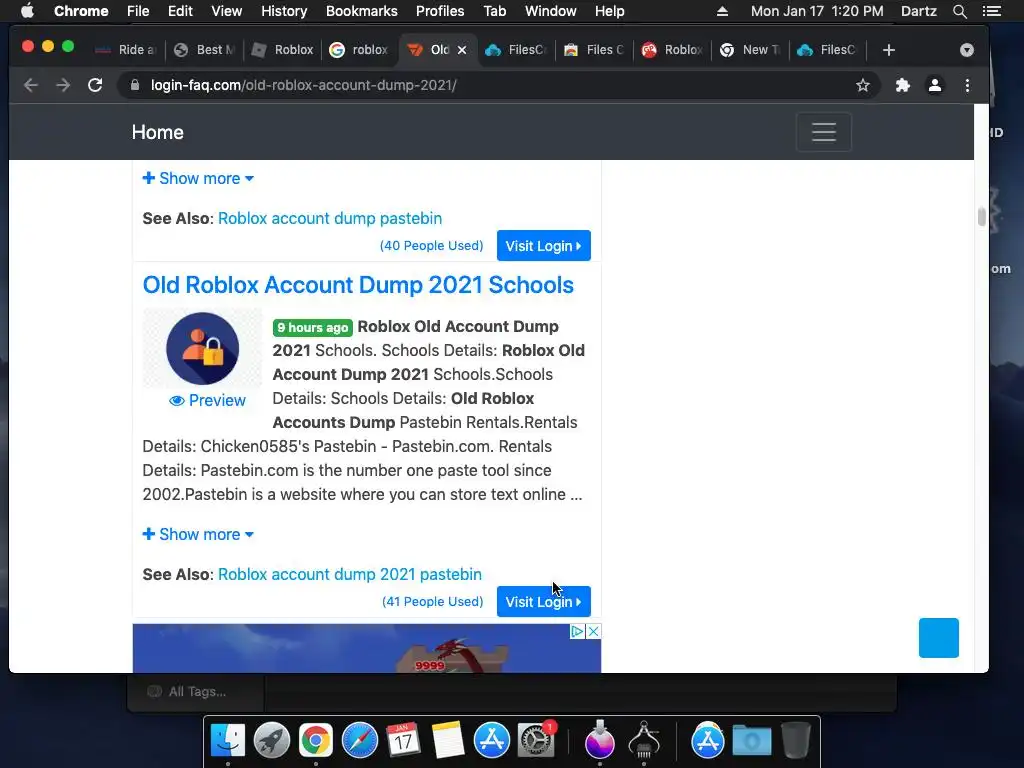This screenshot has width=1024, height=768.
Task: Click Visit Login beside 40 People Used
Action: click(x=543, y=246)
